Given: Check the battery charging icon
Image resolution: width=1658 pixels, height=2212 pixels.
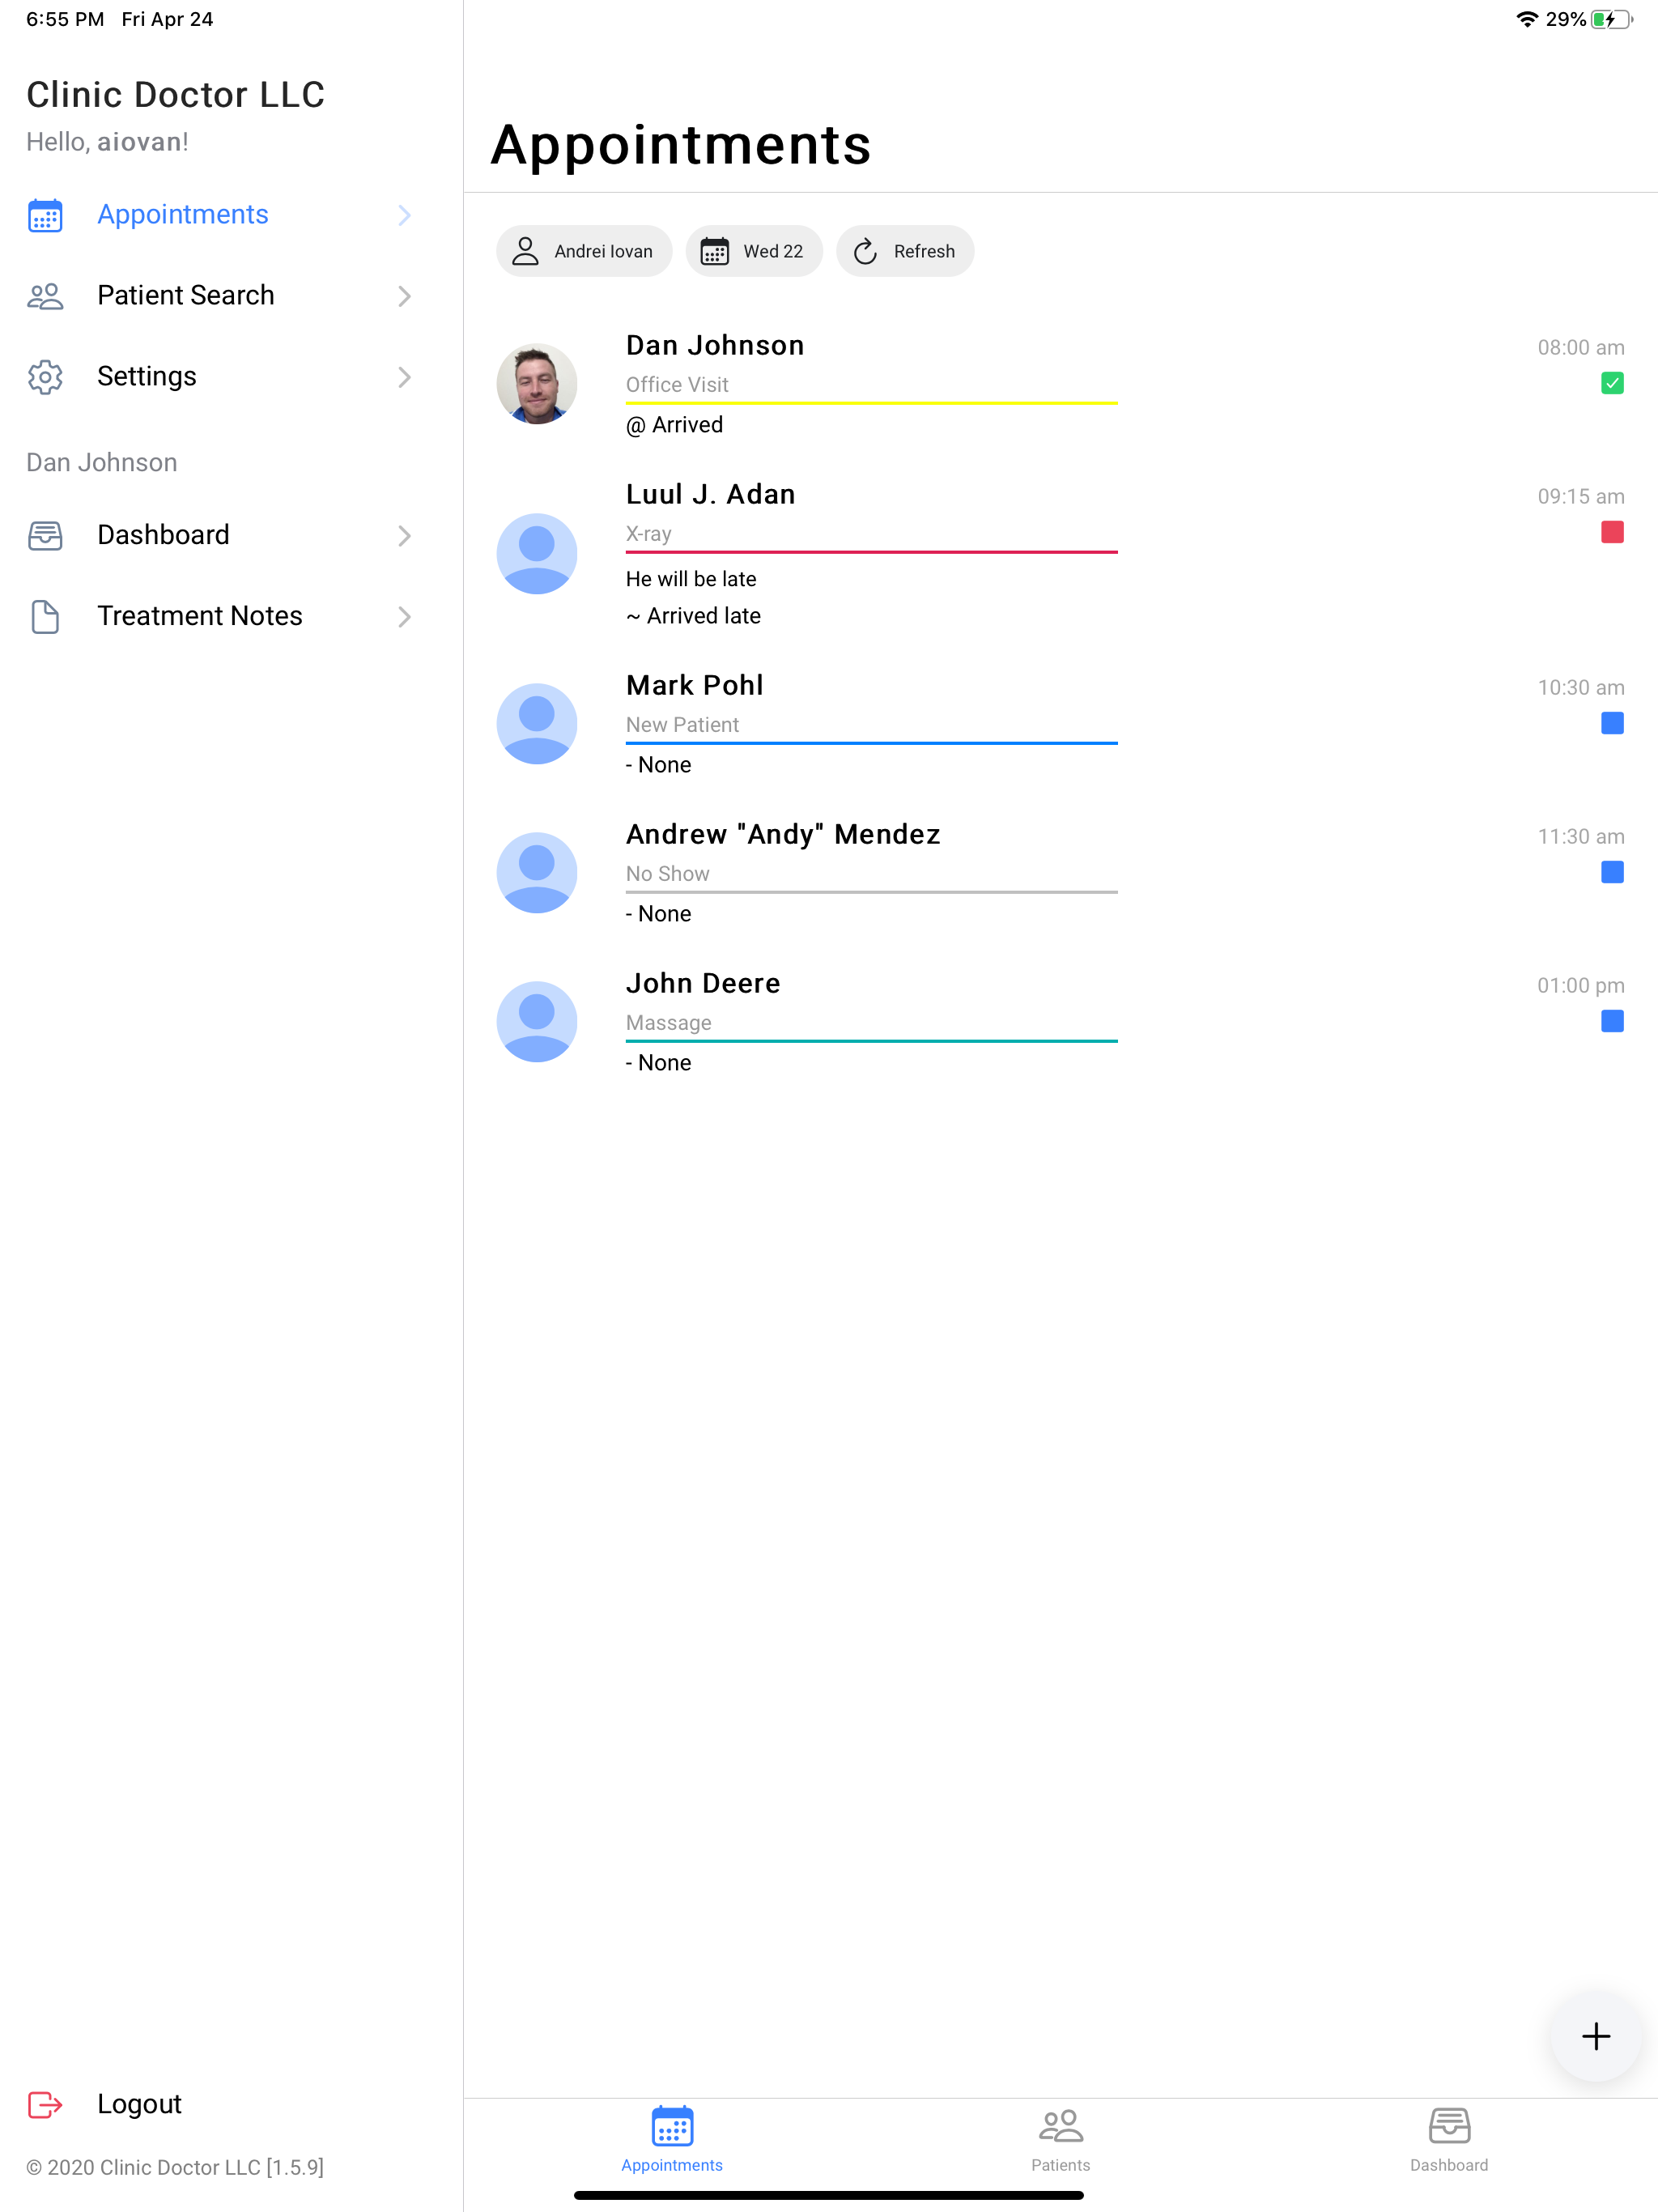Looking at the screenshot, I should coord(1611,19).
